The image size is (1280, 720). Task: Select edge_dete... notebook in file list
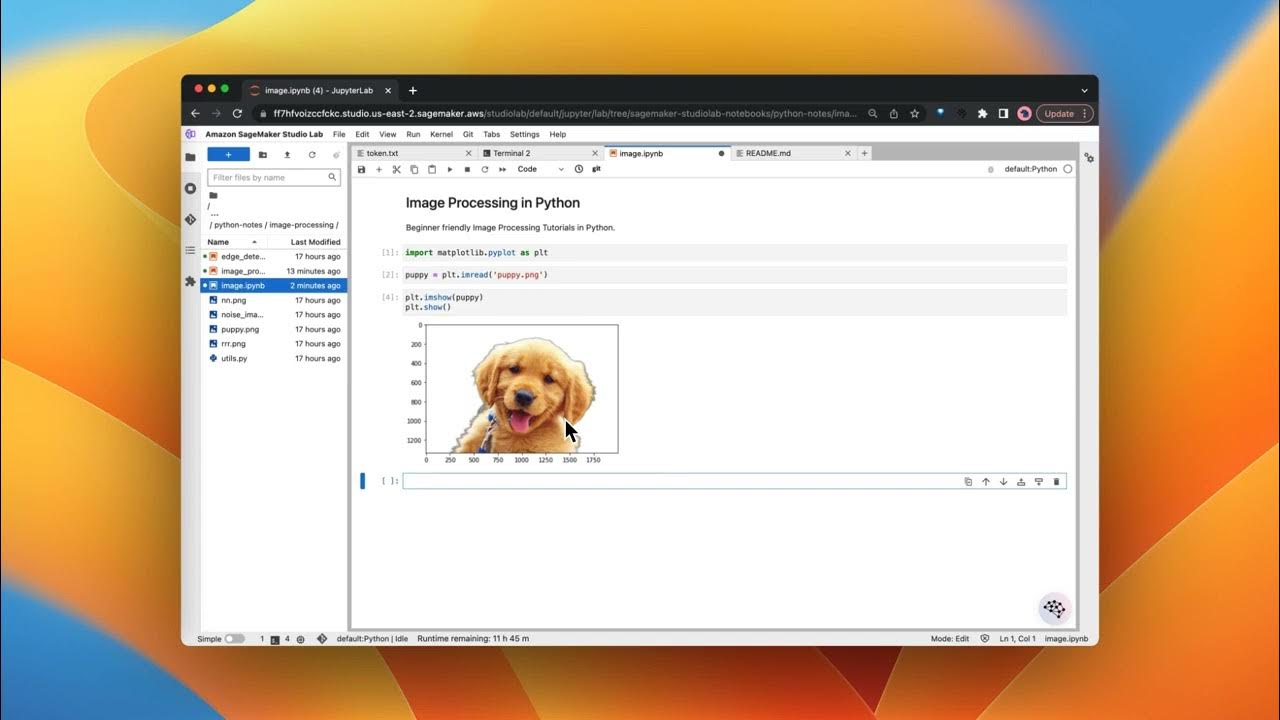pos(274,257)
